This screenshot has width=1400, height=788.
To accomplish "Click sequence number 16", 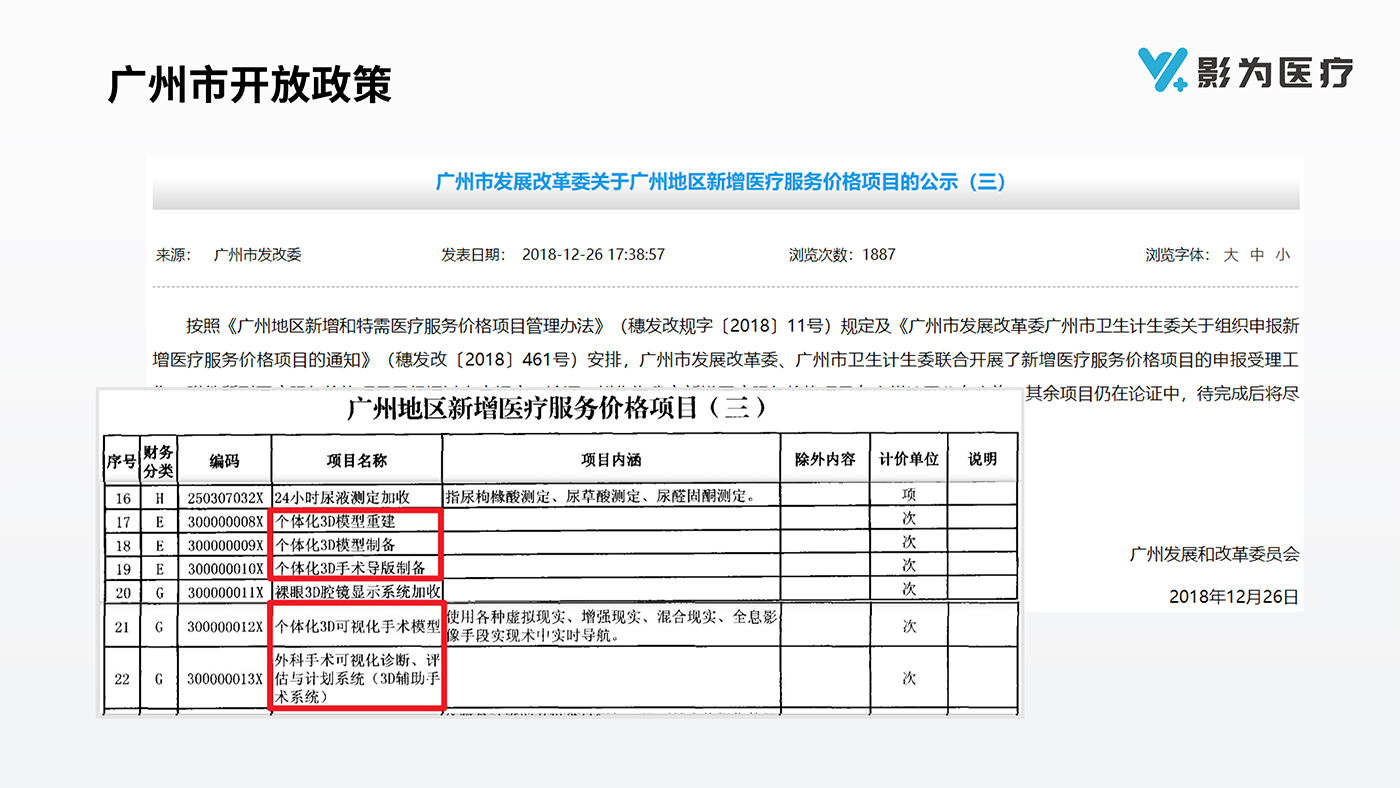I will point(122,497).
